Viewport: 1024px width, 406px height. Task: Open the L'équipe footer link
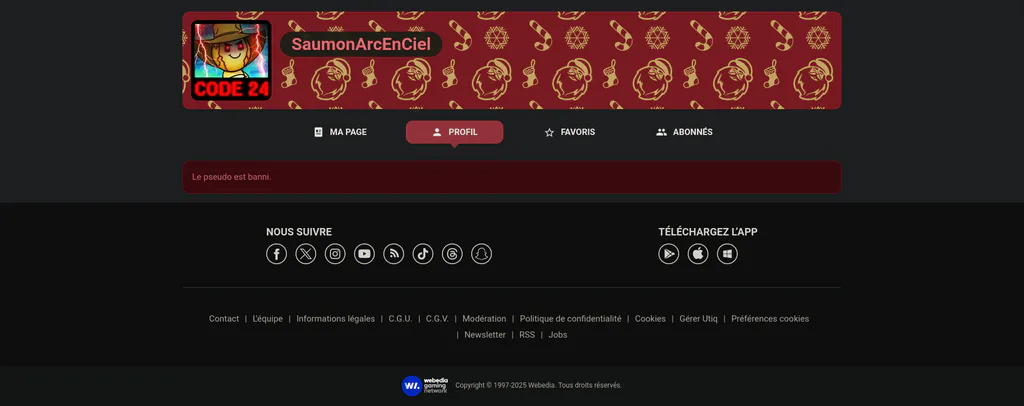coord(268,319)
